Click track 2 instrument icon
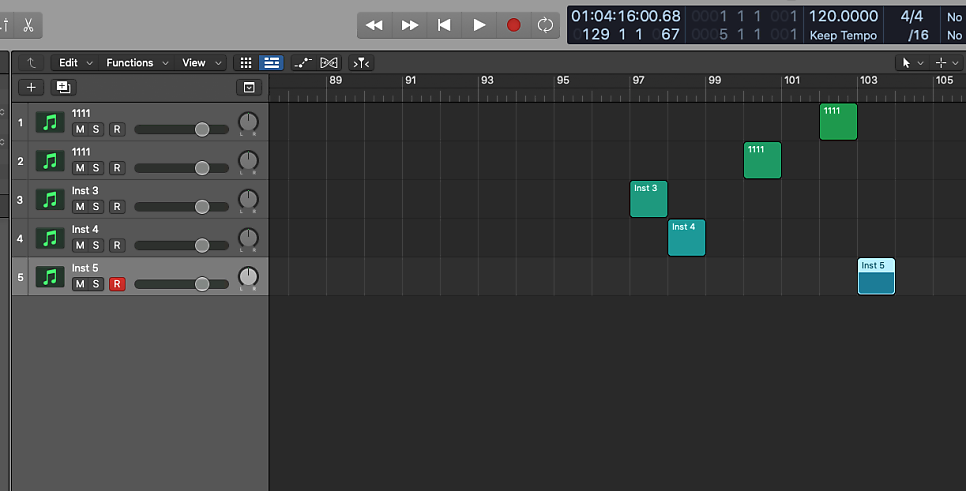 (50, 161)
